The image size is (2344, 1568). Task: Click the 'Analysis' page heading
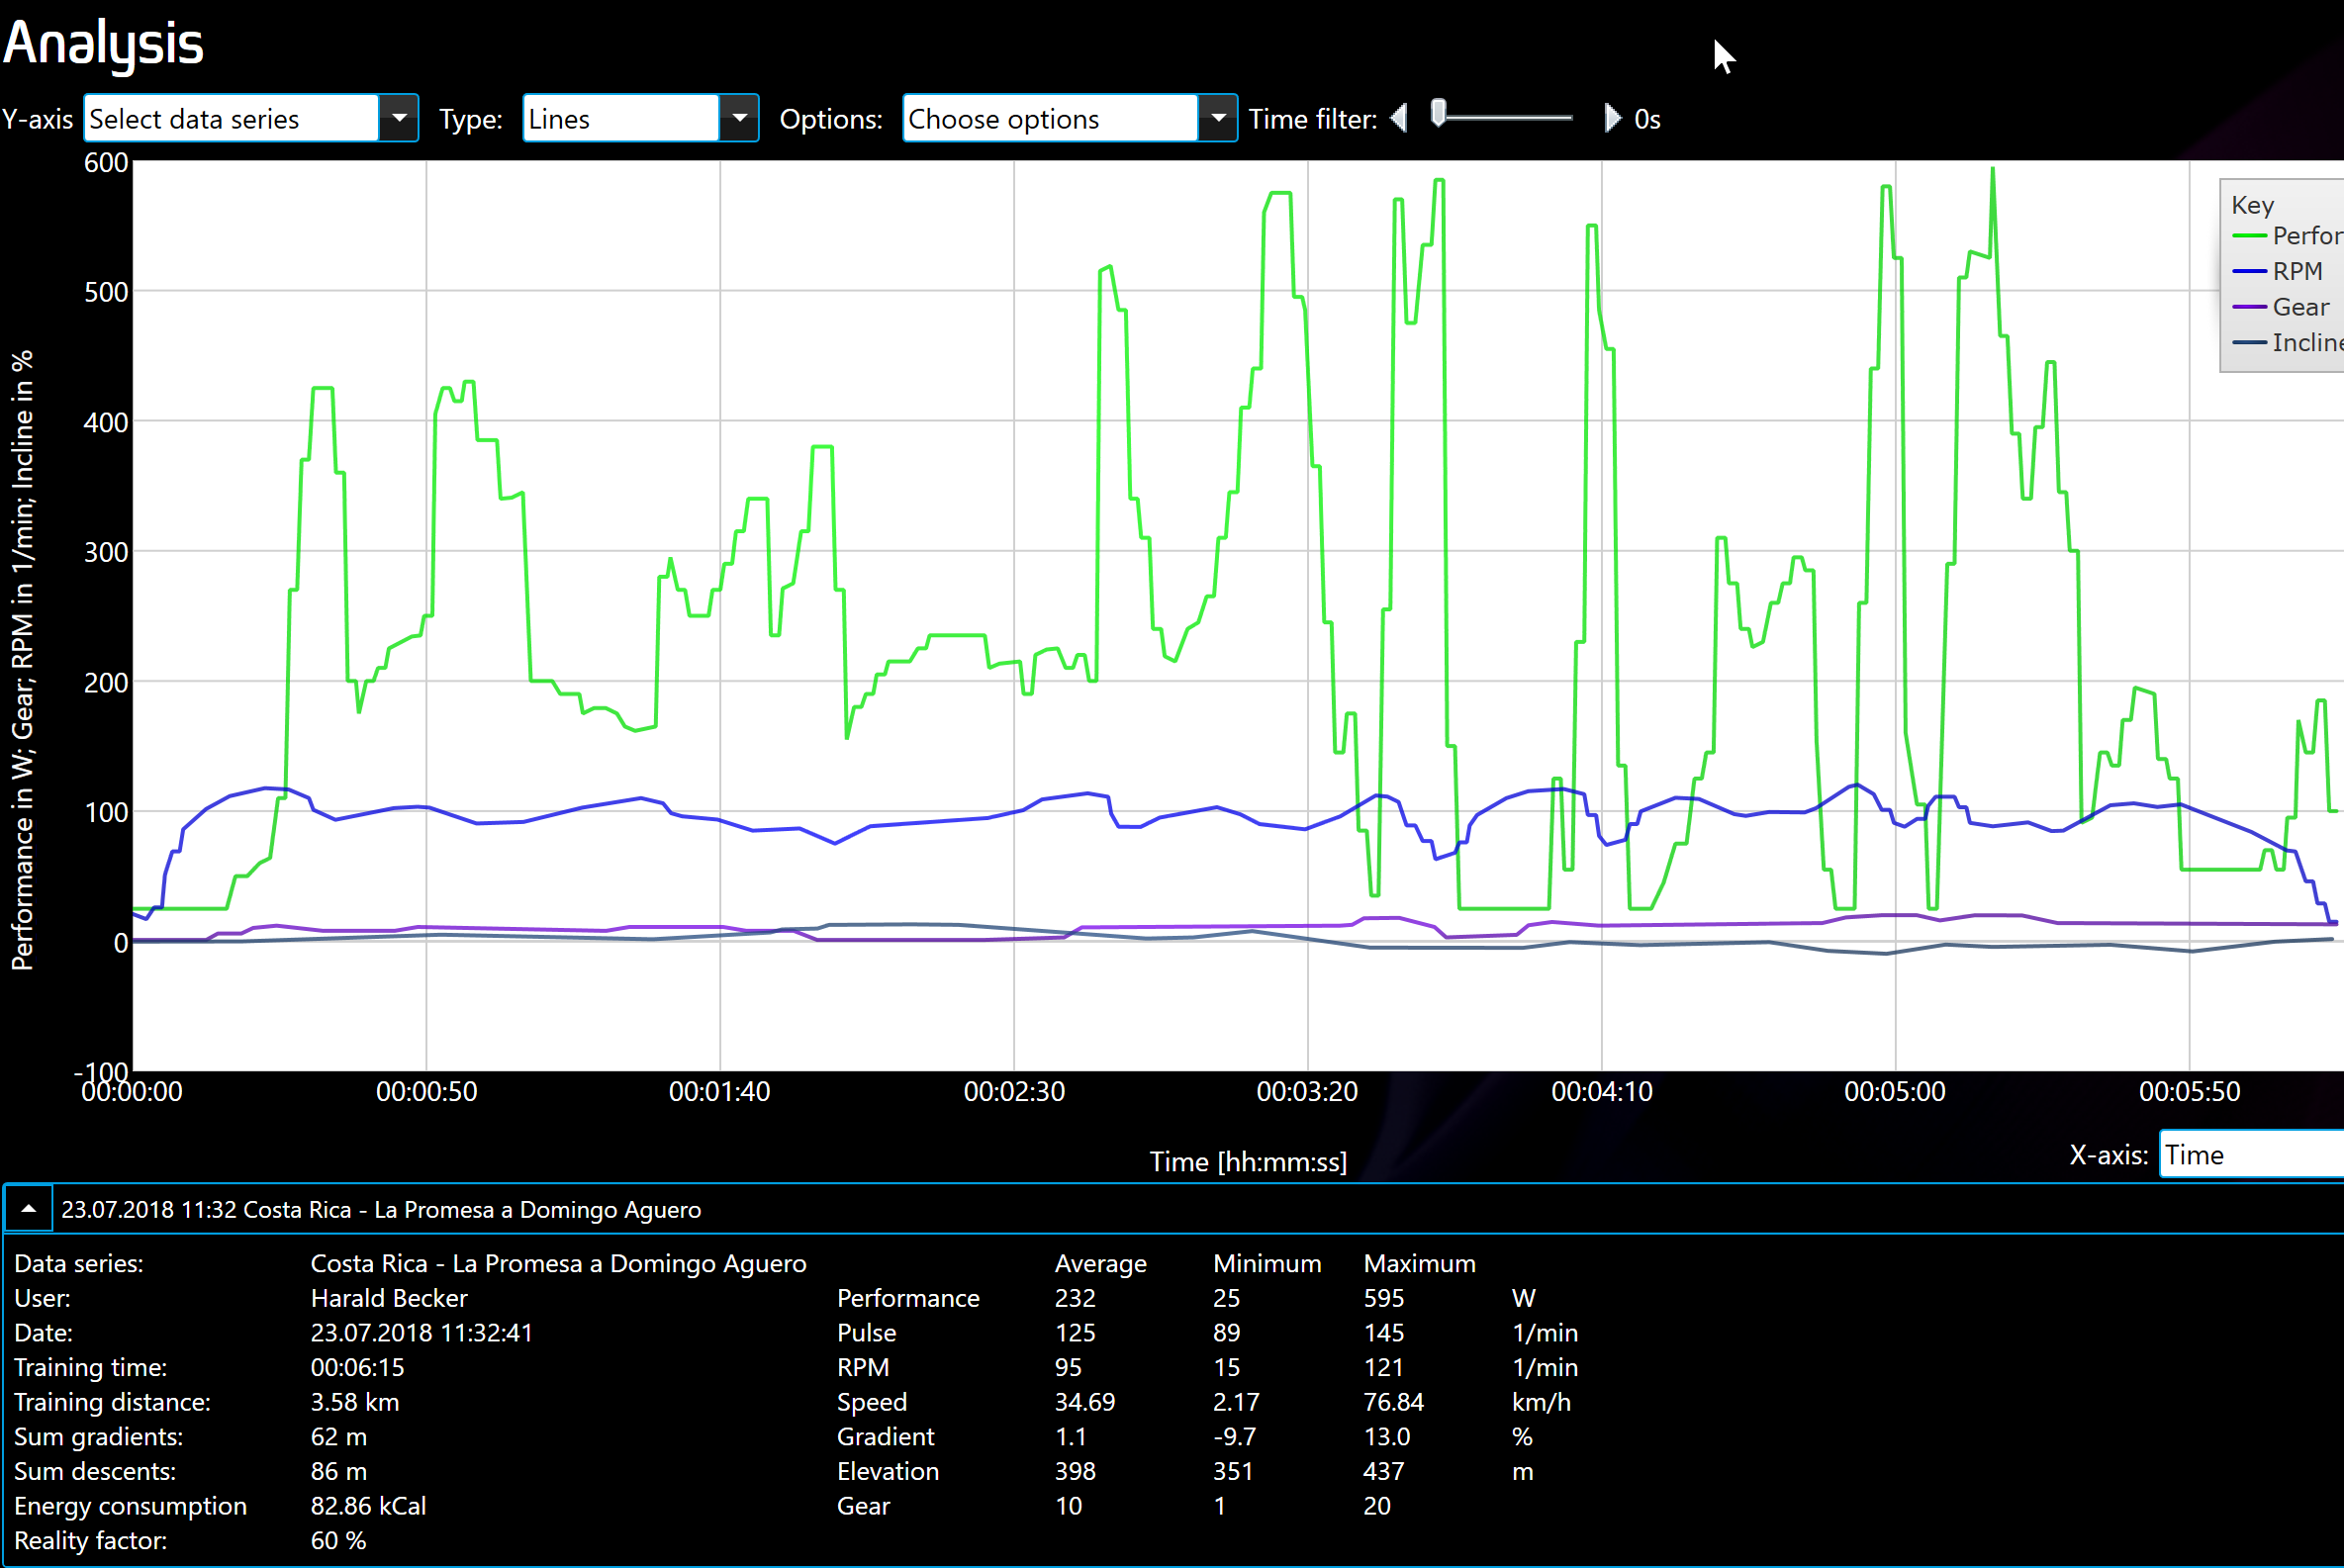(x=103, y=44)
